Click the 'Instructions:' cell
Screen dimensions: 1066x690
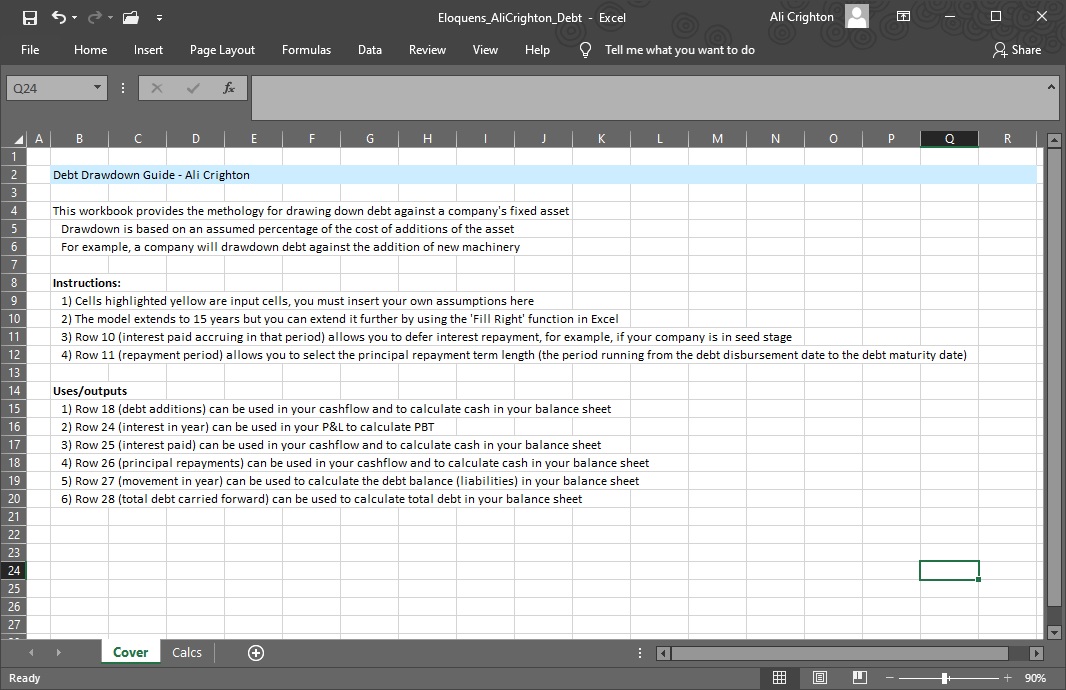86,283
